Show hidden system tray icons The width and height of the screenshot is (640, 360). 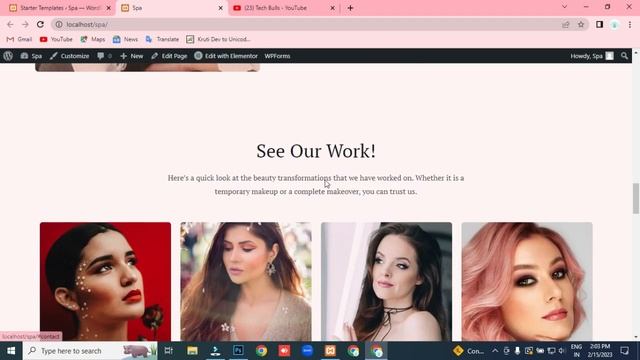click(x=495, y=351)
